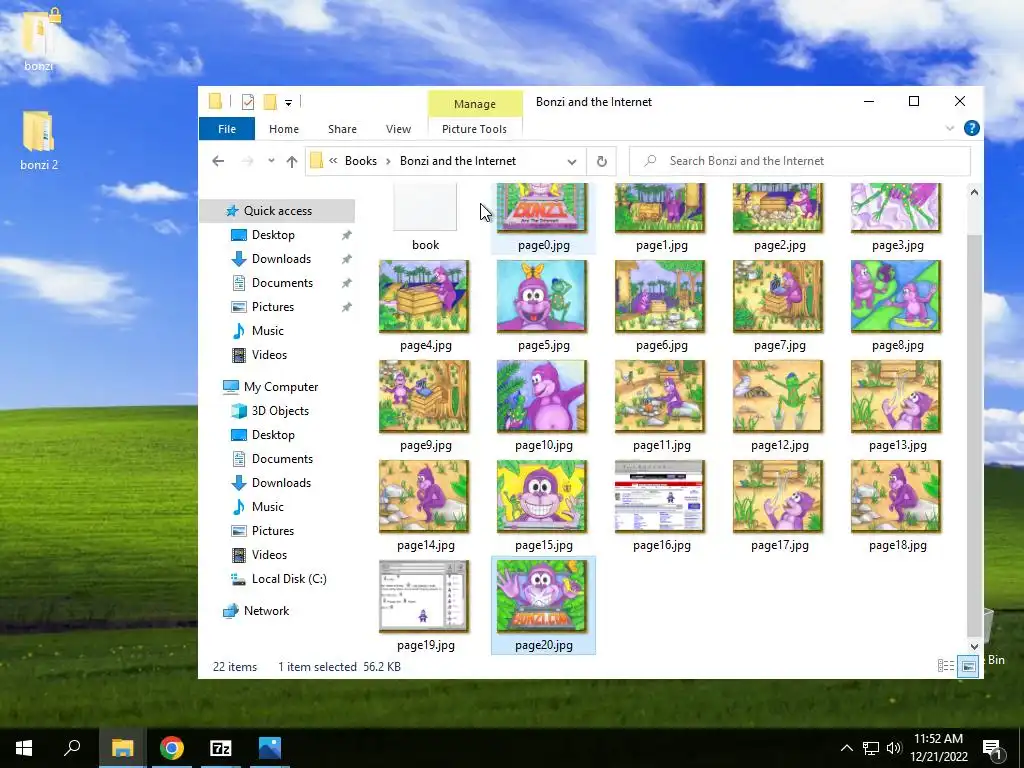
Task: Select page19.jpg thumbnail
Action: pos(424,596)
